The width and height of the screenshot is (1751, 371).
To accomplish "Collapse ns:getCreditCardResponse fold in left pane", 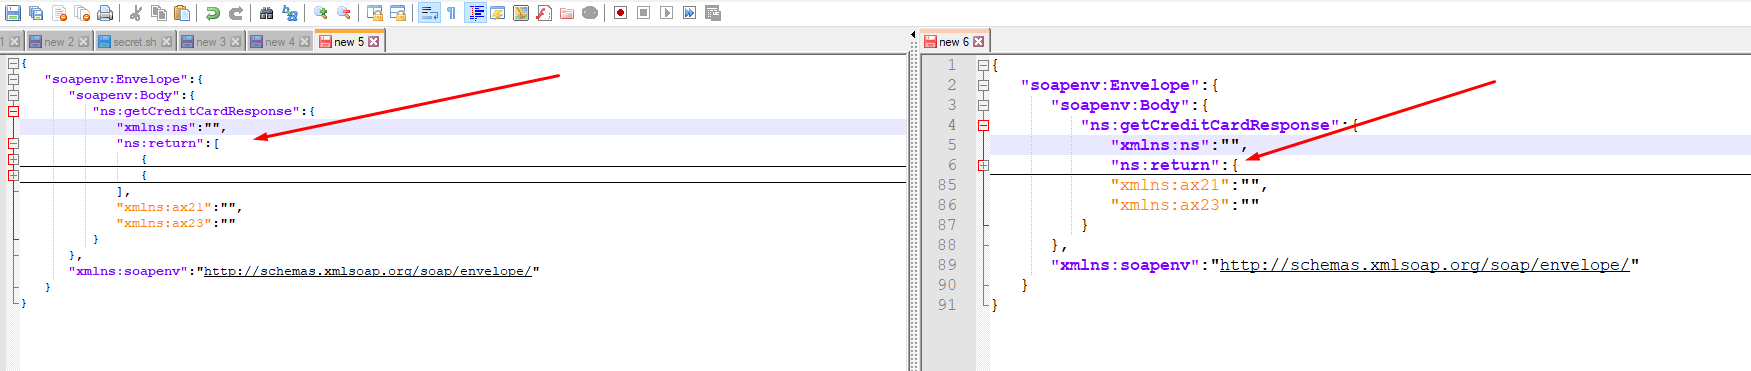I will [x=13, y=111].
